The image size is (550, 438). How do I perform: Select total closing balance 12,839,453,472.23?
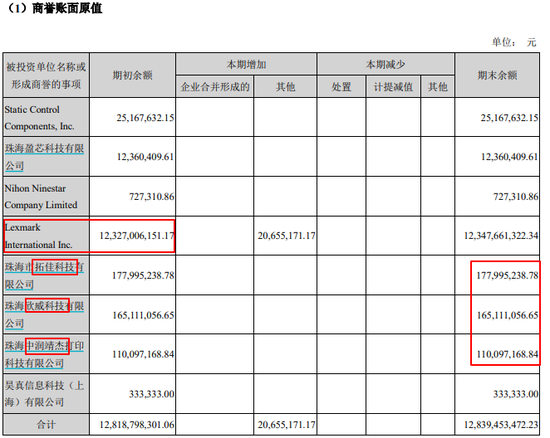click(x=501, y=425)
